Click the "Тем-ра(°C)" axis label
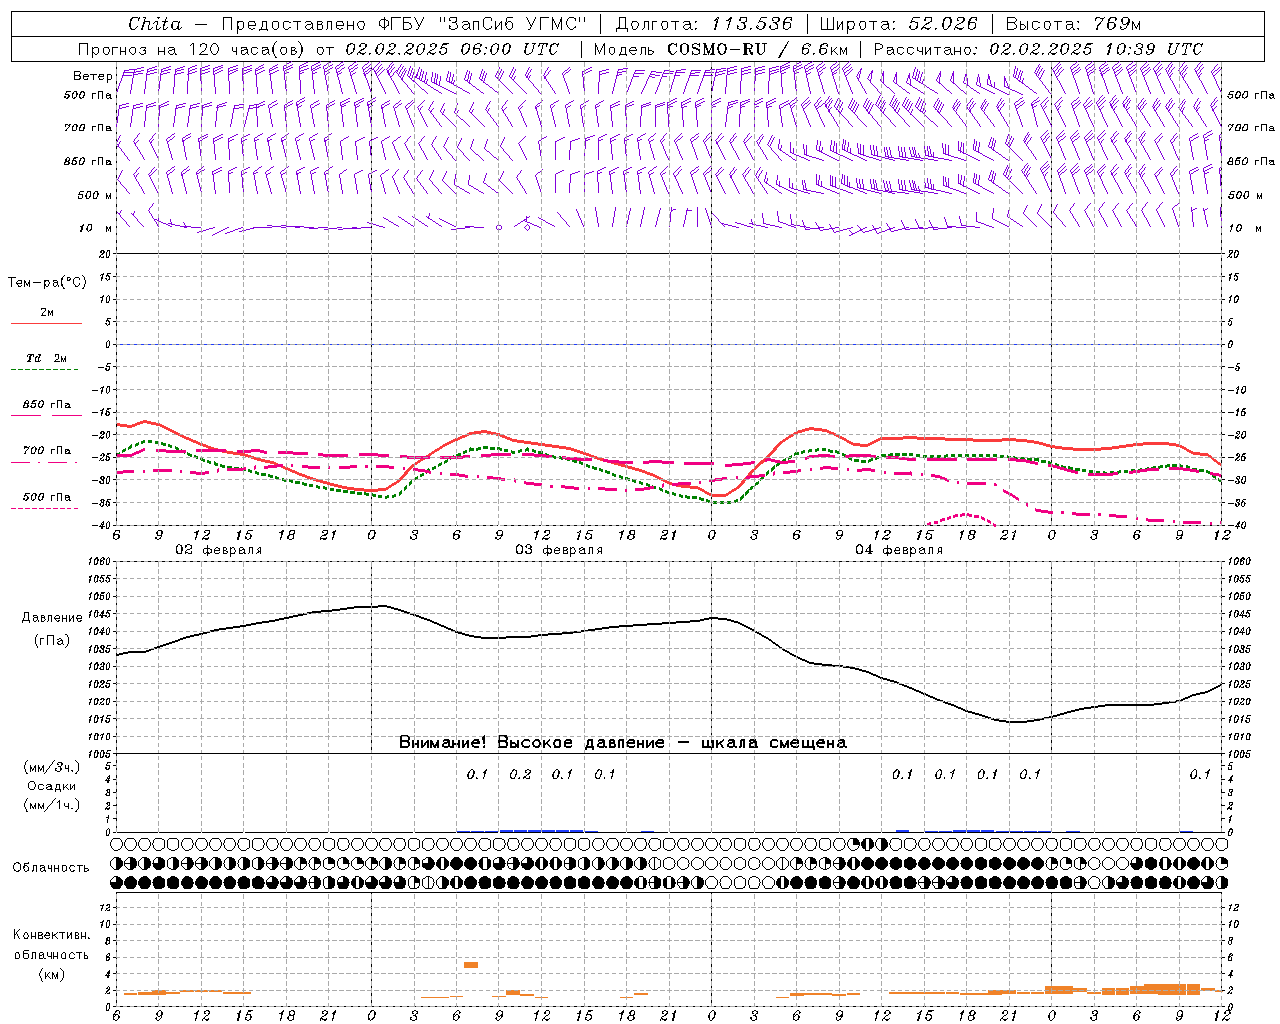This screenshot has width=1280, height=1024. pyautogui.click(x=47, y=283)
